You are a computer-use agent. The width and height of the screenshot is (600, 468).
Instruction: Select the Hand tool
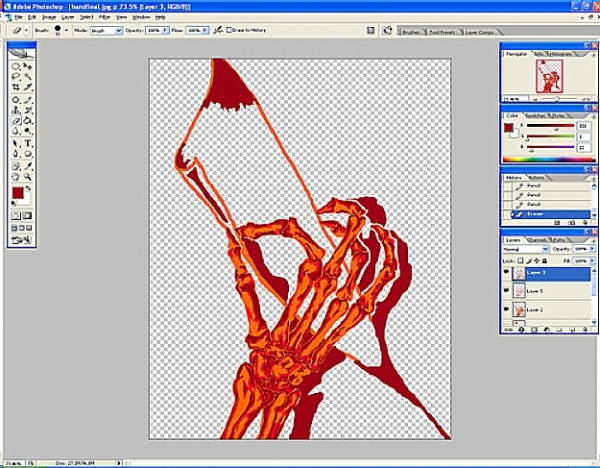tap(16, 177)
